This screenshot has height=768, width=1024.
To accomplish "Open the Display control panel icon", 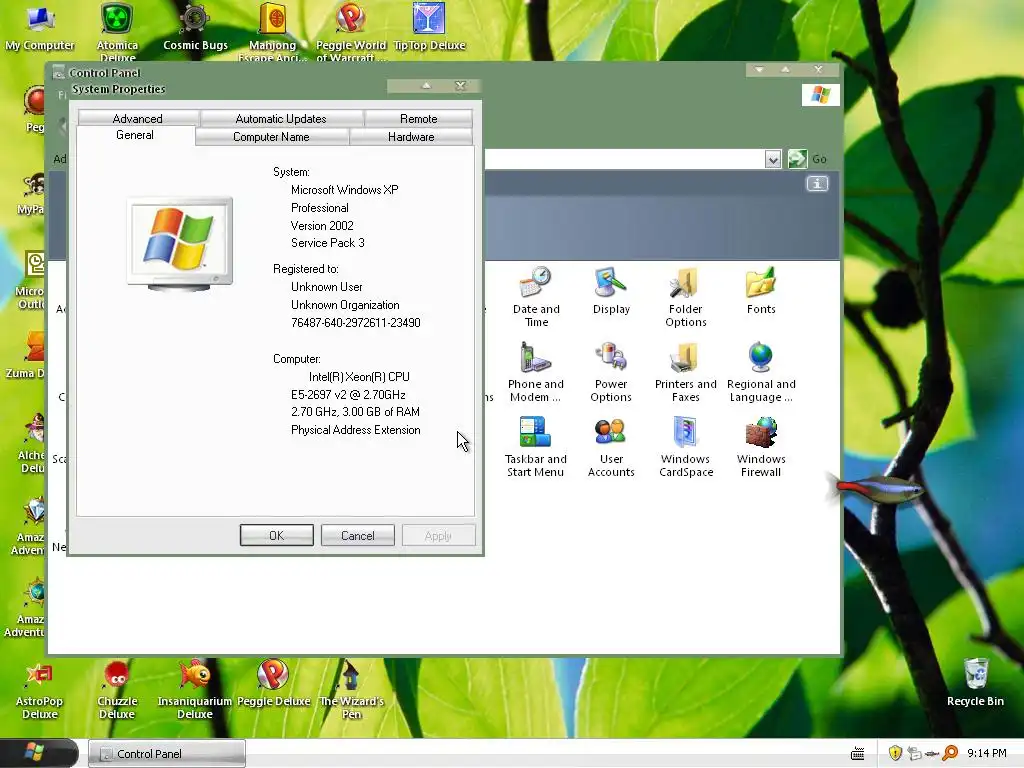I will point(611,291).
